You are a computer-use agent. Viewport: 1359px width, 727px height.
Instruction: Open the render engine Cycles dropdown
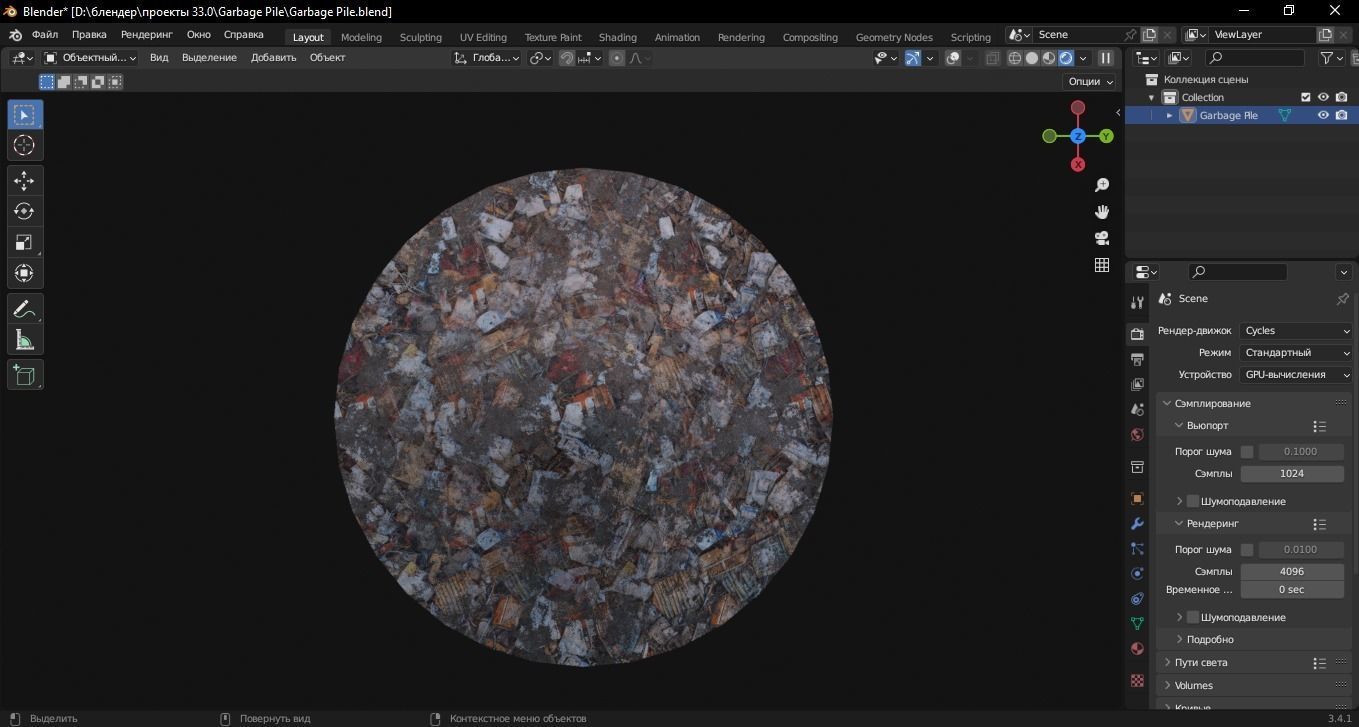(x=1297, y=331)
